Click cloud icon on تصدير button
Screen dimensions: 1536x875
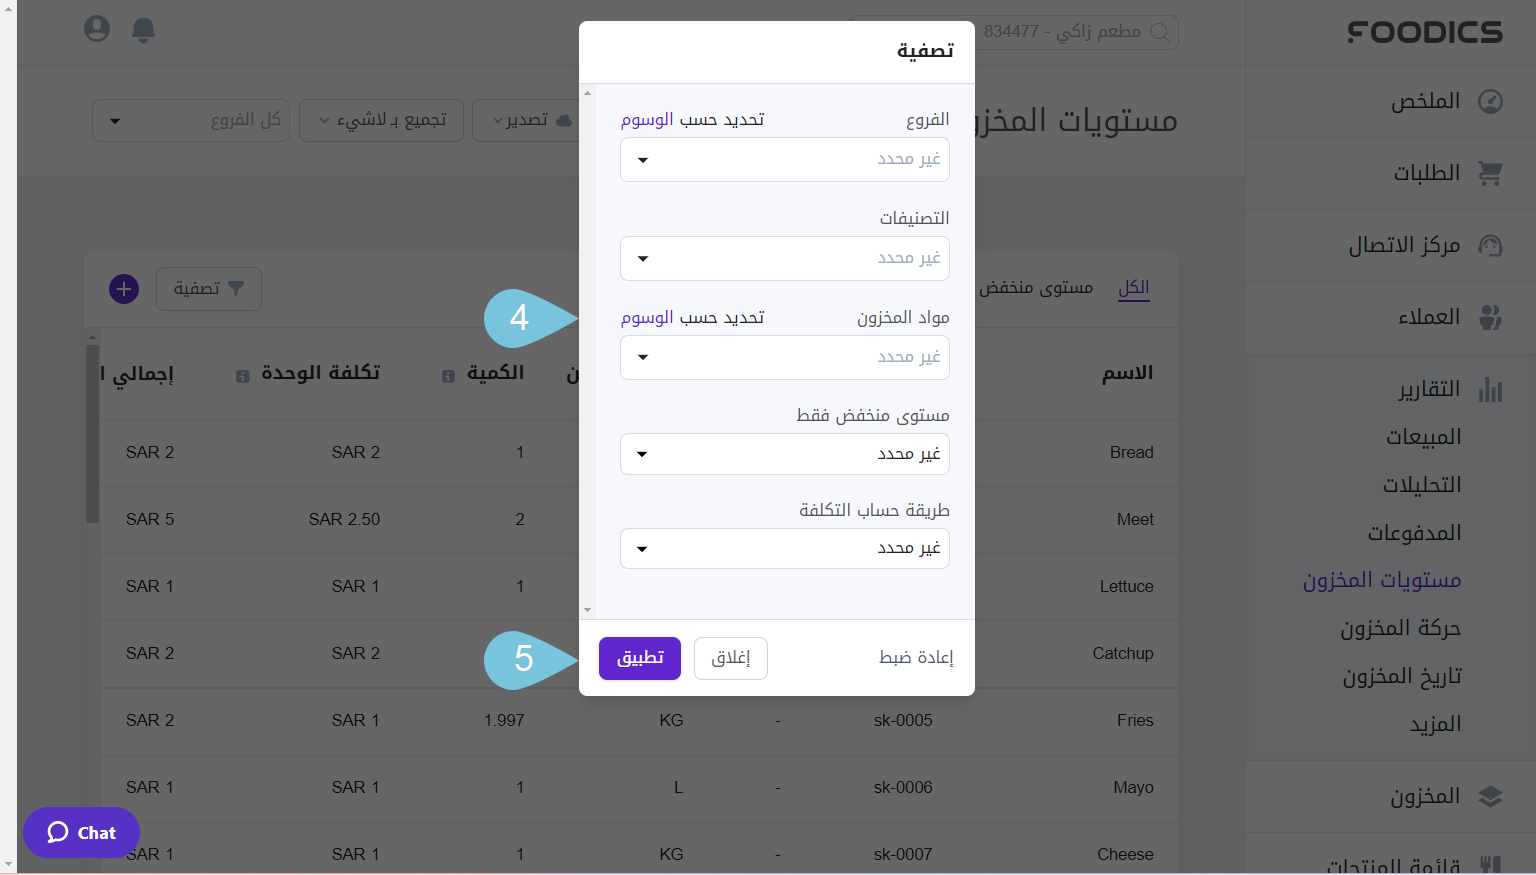point(564,120)
